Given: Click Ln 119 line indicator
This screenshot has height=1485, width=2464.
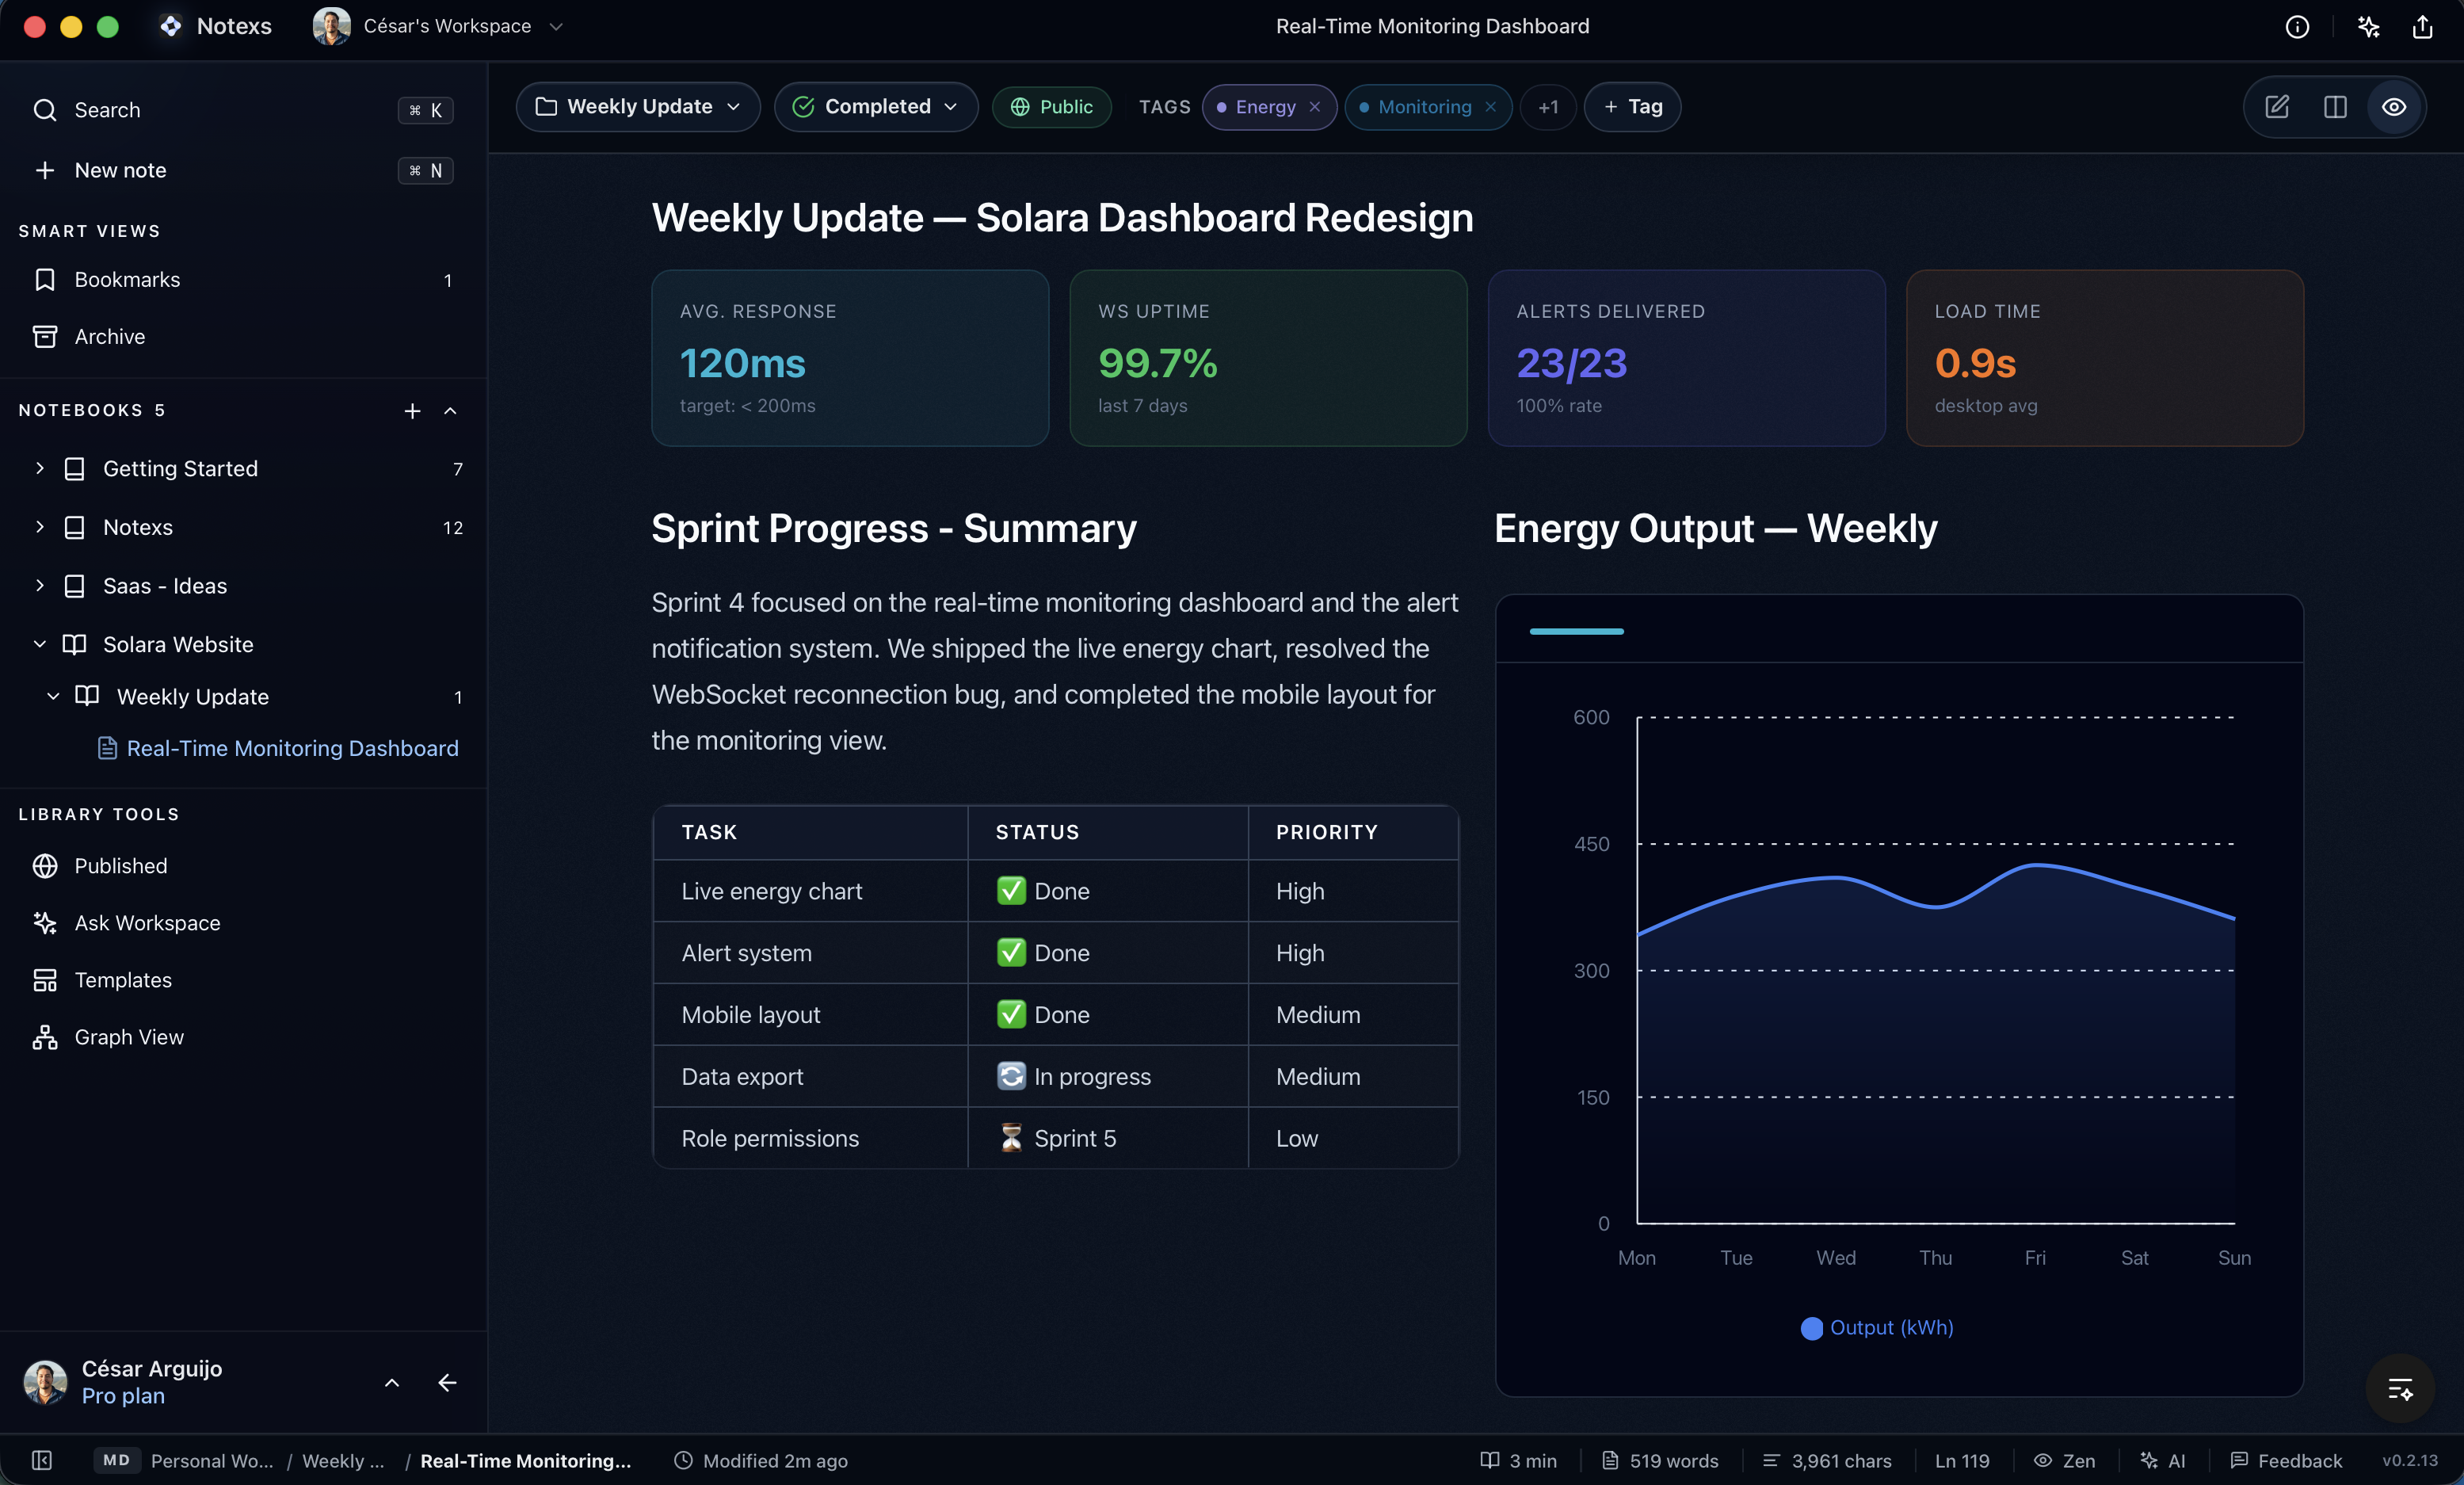Looking at the screenshot, I should [1962, 1461].
